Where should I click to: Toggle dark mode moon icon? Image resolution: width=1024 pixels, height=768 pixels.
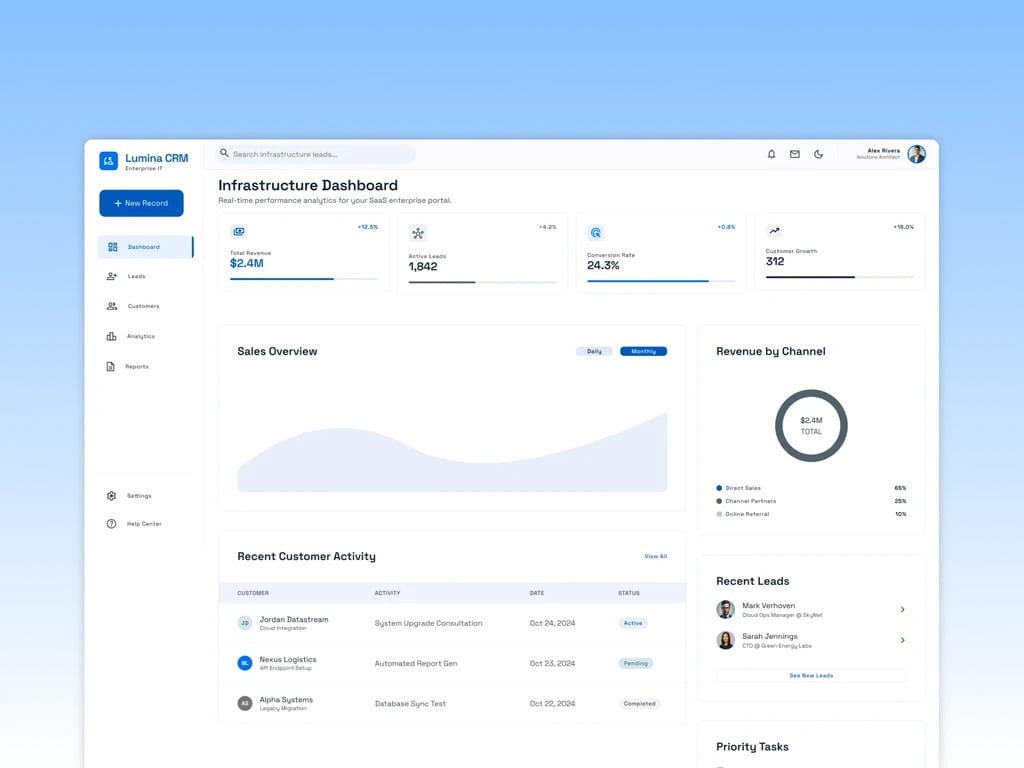tap(818, 154)
